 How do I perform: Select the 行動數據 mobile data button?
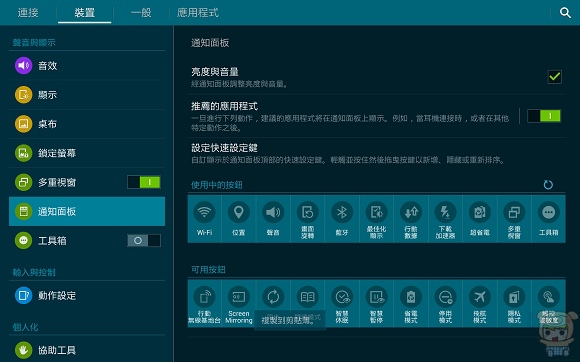[411, 219]
